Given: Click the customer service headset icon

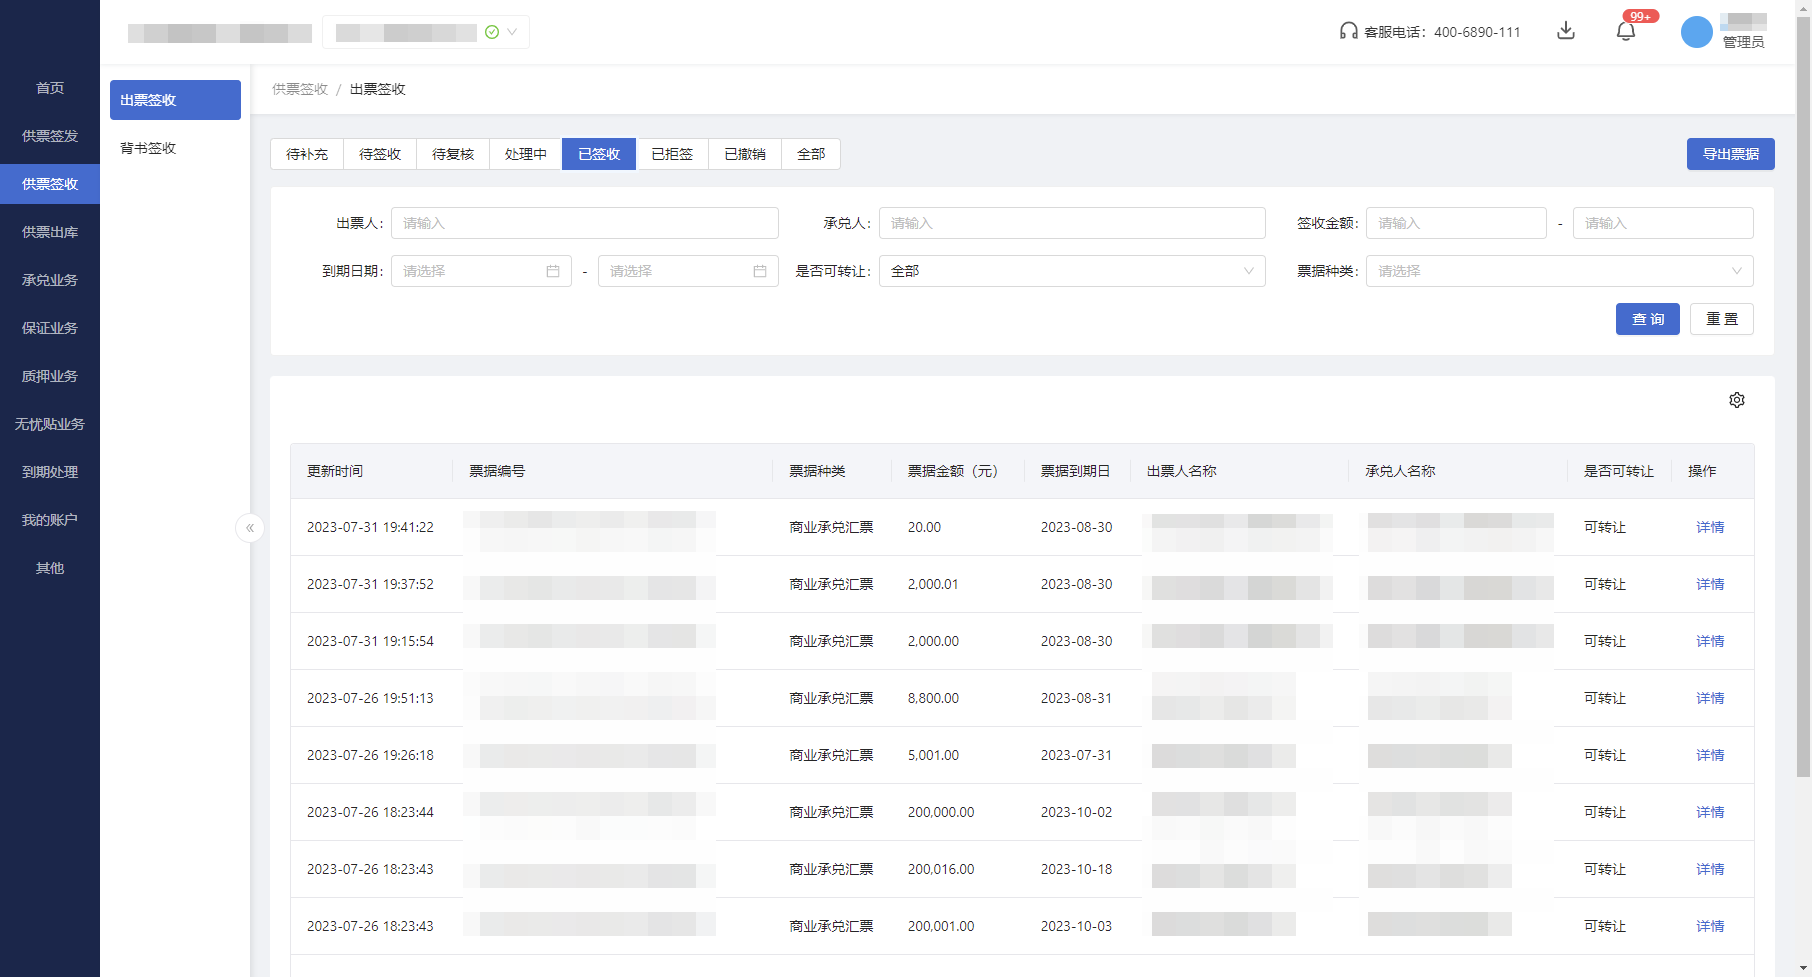Looking at the screenshot, I should pyautogui.click(x=1348, y=31).
